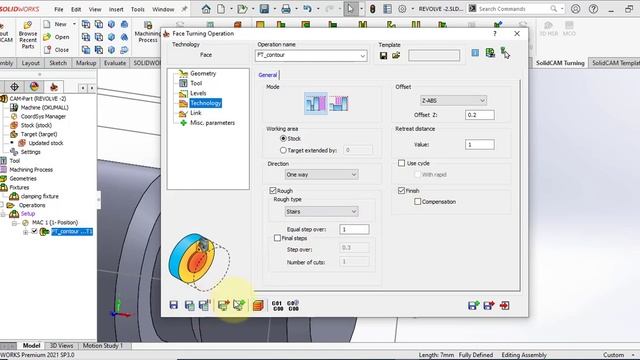Expand the FT_contour operation tree node
The image size is (640, 360).
tap(25, 232)
